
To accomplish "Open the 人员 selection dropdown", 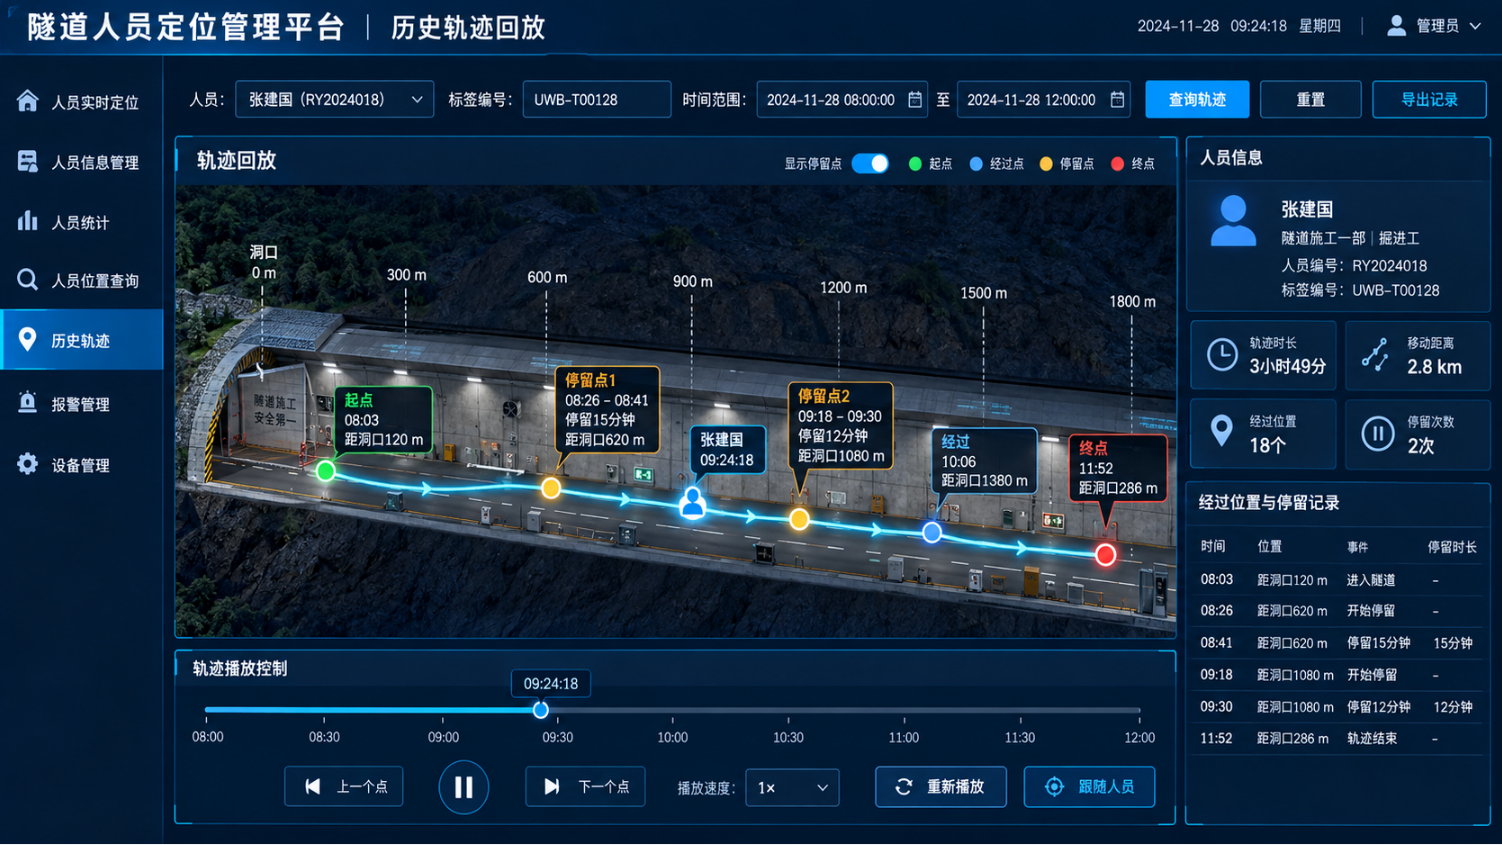I will point(334,99).
